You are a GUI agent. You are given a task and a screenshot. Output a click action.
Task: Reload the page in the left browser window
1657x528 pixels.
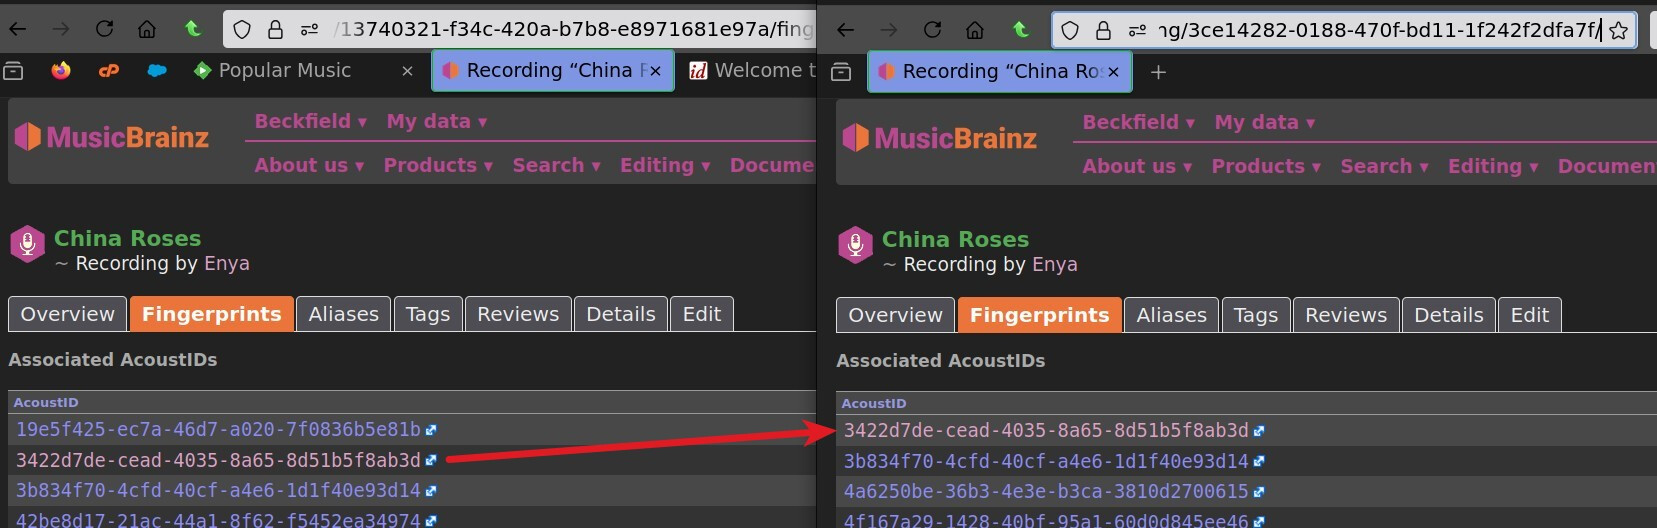[x=104, y=29]
